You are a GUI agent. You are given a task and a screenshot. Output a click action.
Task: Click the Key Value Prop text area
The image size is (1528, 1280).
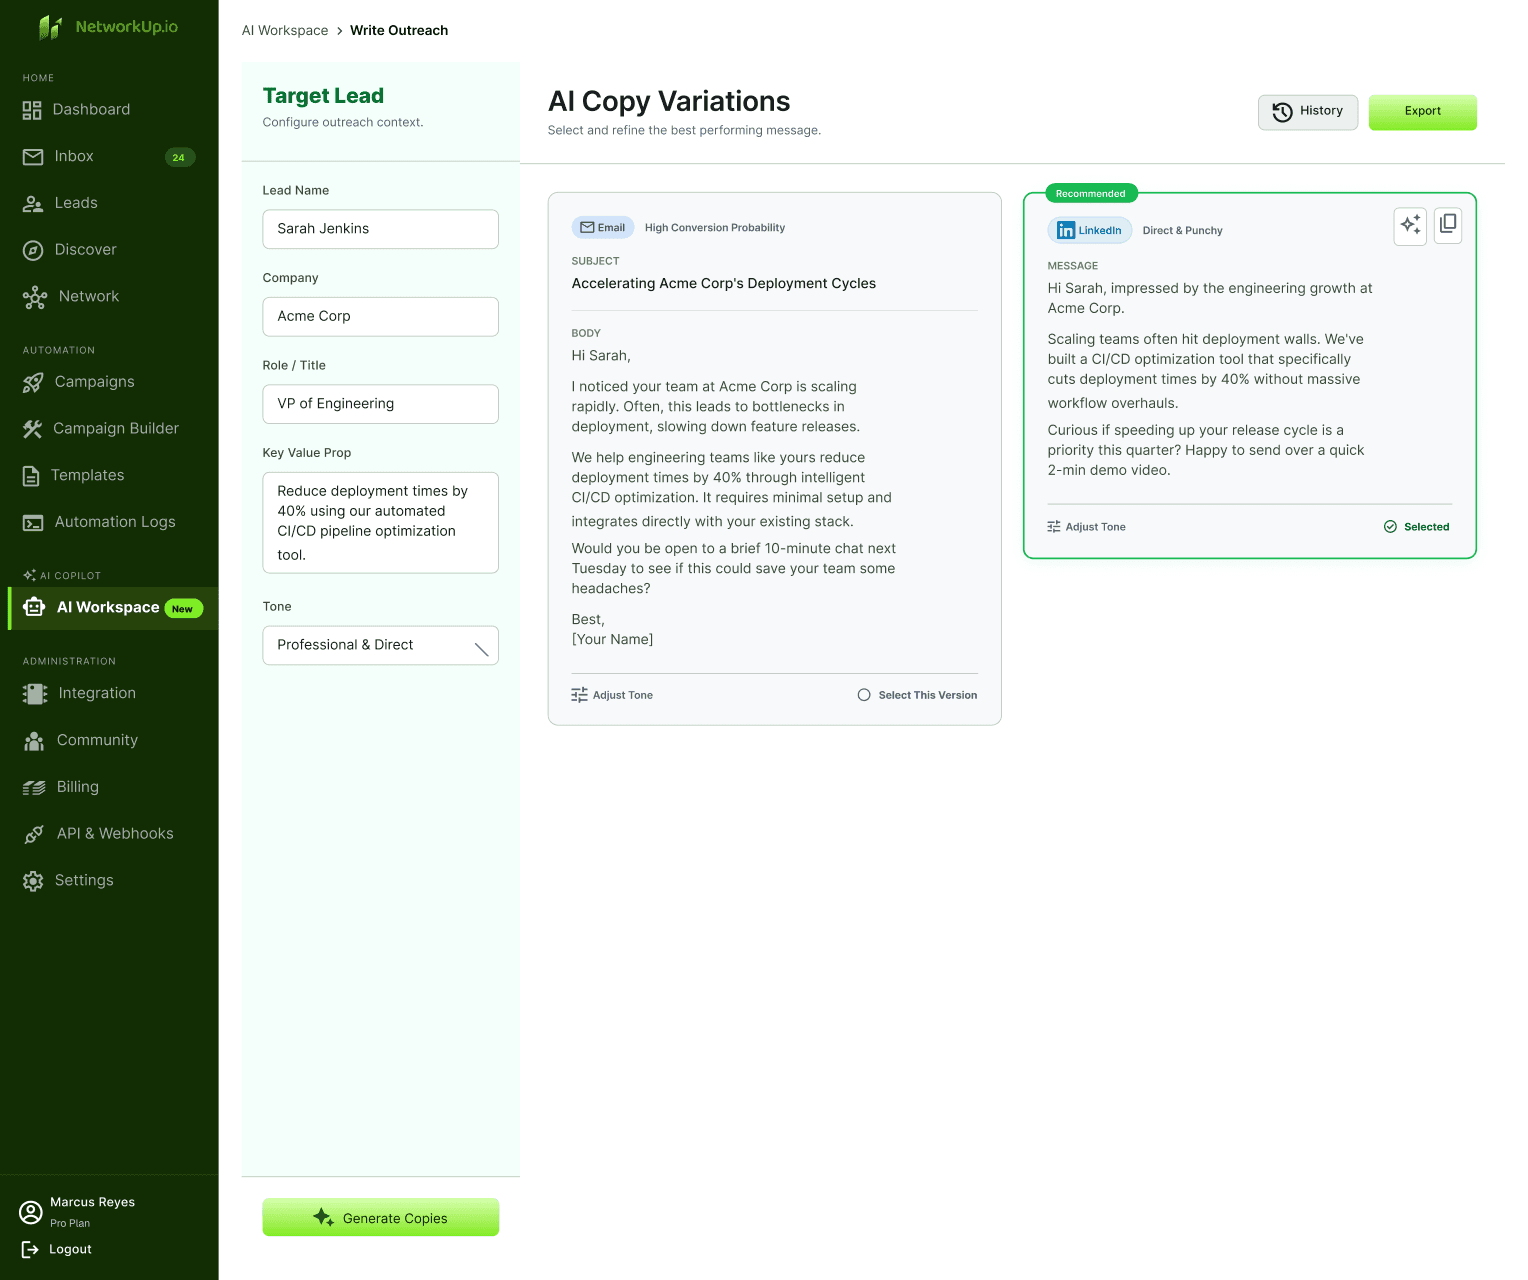(381, 523)
